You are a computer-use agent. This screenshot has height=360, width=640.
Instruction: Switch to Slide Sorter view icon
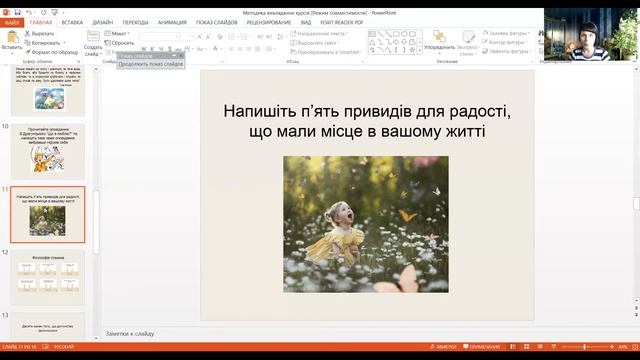527,347
